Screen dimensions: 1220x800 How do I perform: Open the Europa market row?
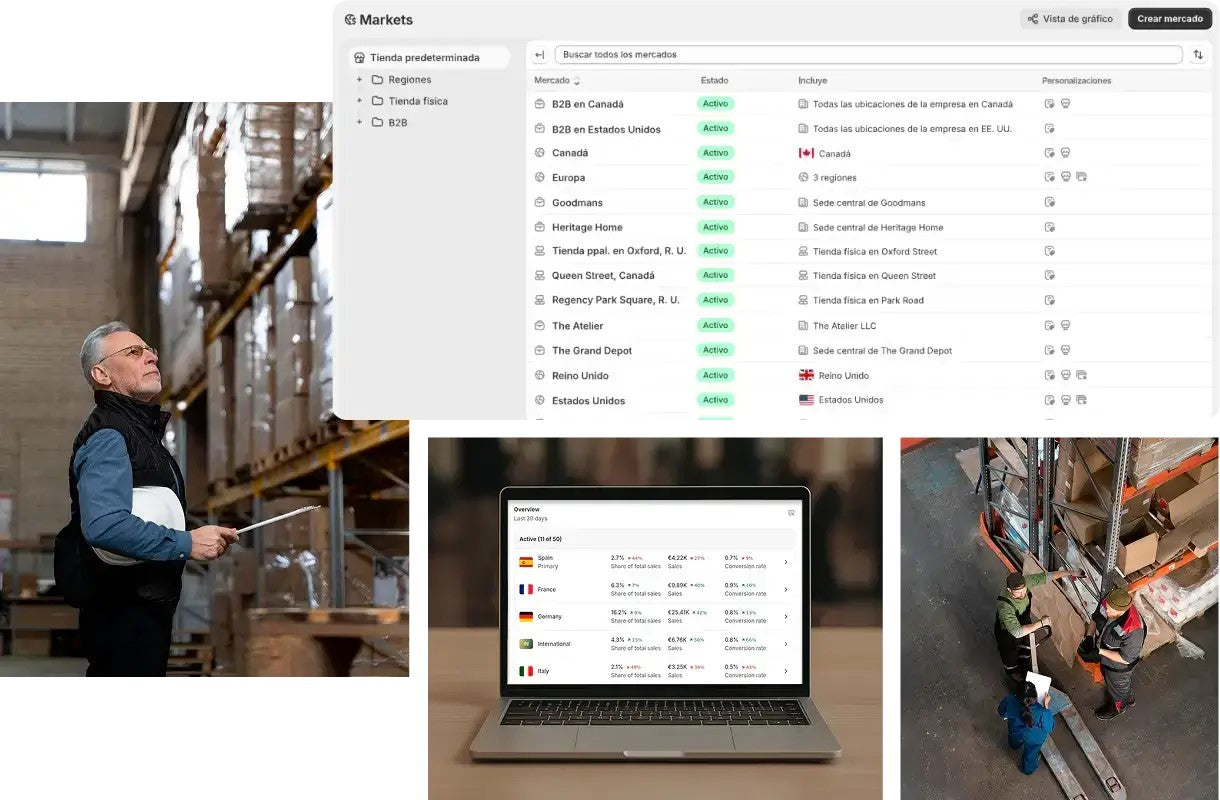pos(568,178)
